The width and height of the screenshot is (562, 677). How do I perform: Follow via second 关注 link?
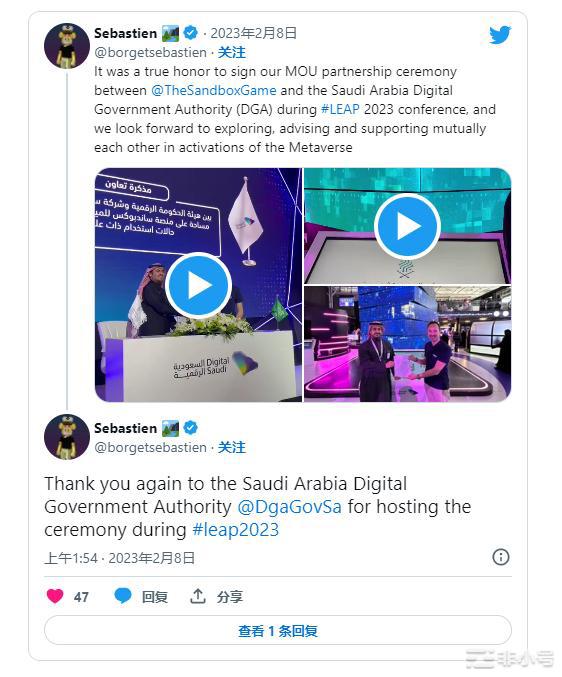231,447
